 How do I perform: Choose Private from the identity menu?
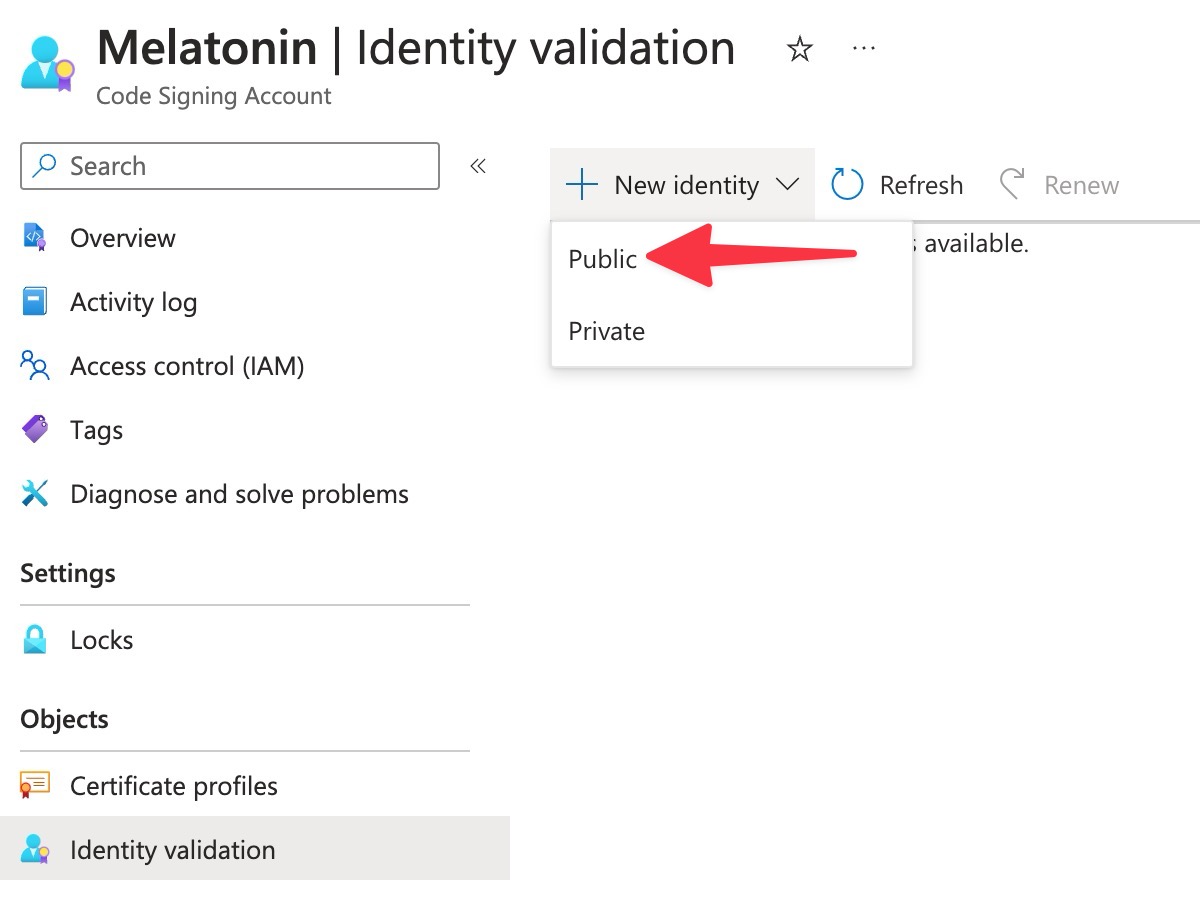pyautogui.click(x=606, y=331)
